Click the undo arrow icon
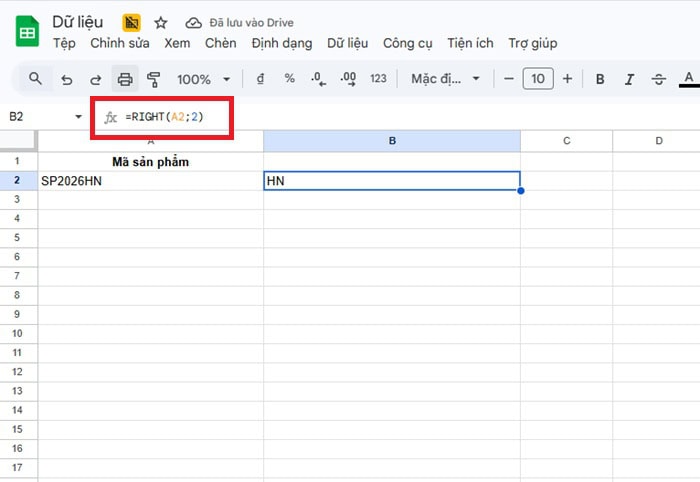 coord(66,79)
